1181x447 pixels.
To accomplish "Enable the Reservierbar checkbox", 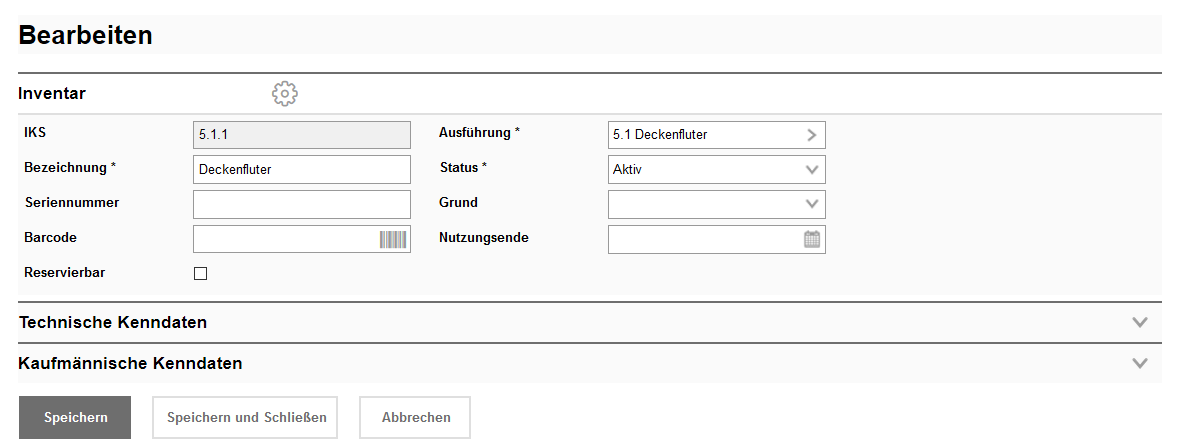I will [200, 273].
